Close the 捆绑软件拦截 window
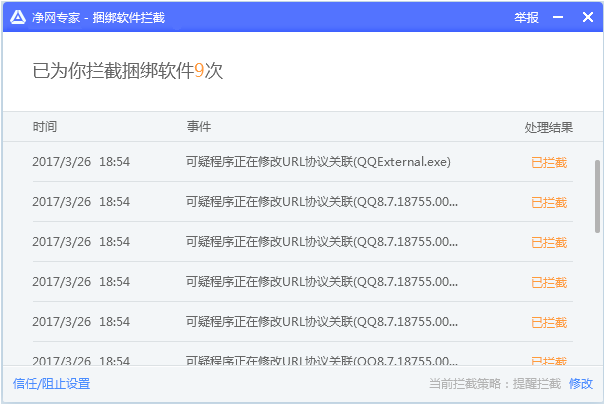Image resolution: width=606 pixels, height=404 pixels. 587,17
